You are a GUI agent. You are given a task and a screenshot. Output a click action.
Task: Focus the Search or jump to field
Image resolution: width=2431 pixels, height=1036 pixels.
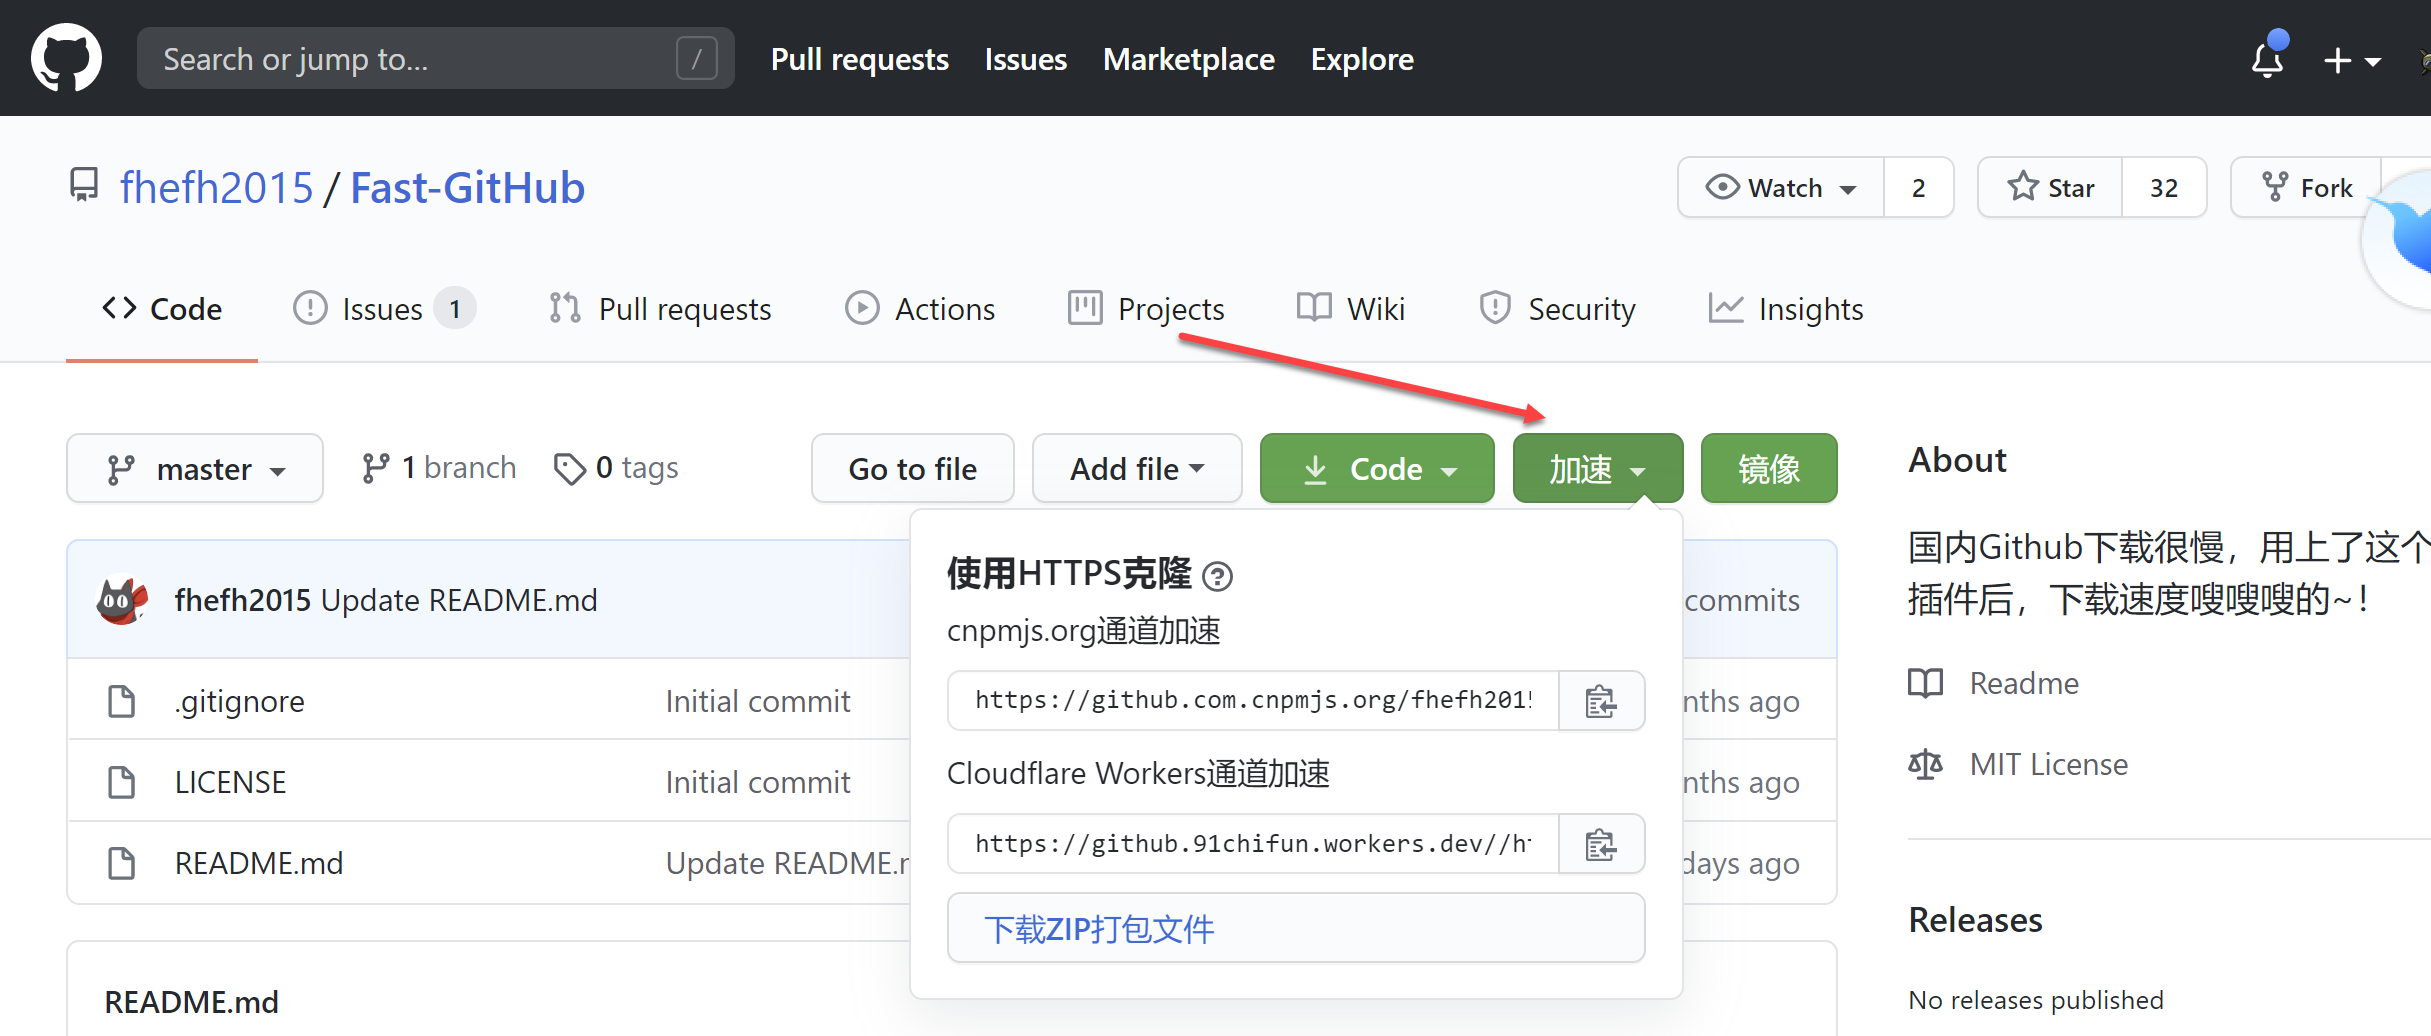(435, 58)
